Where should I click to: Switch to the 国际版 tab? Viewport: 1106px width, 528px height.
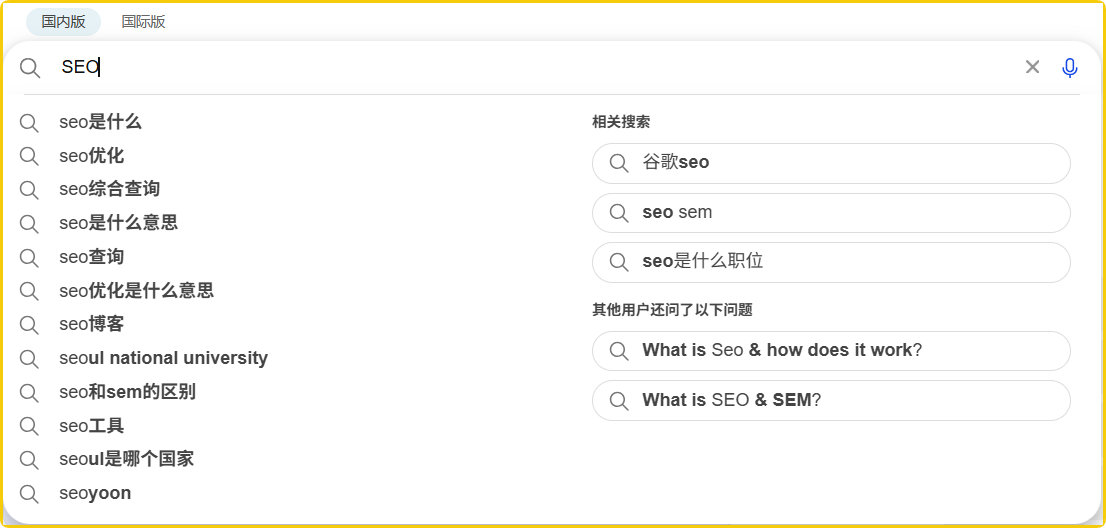[143, 21]
